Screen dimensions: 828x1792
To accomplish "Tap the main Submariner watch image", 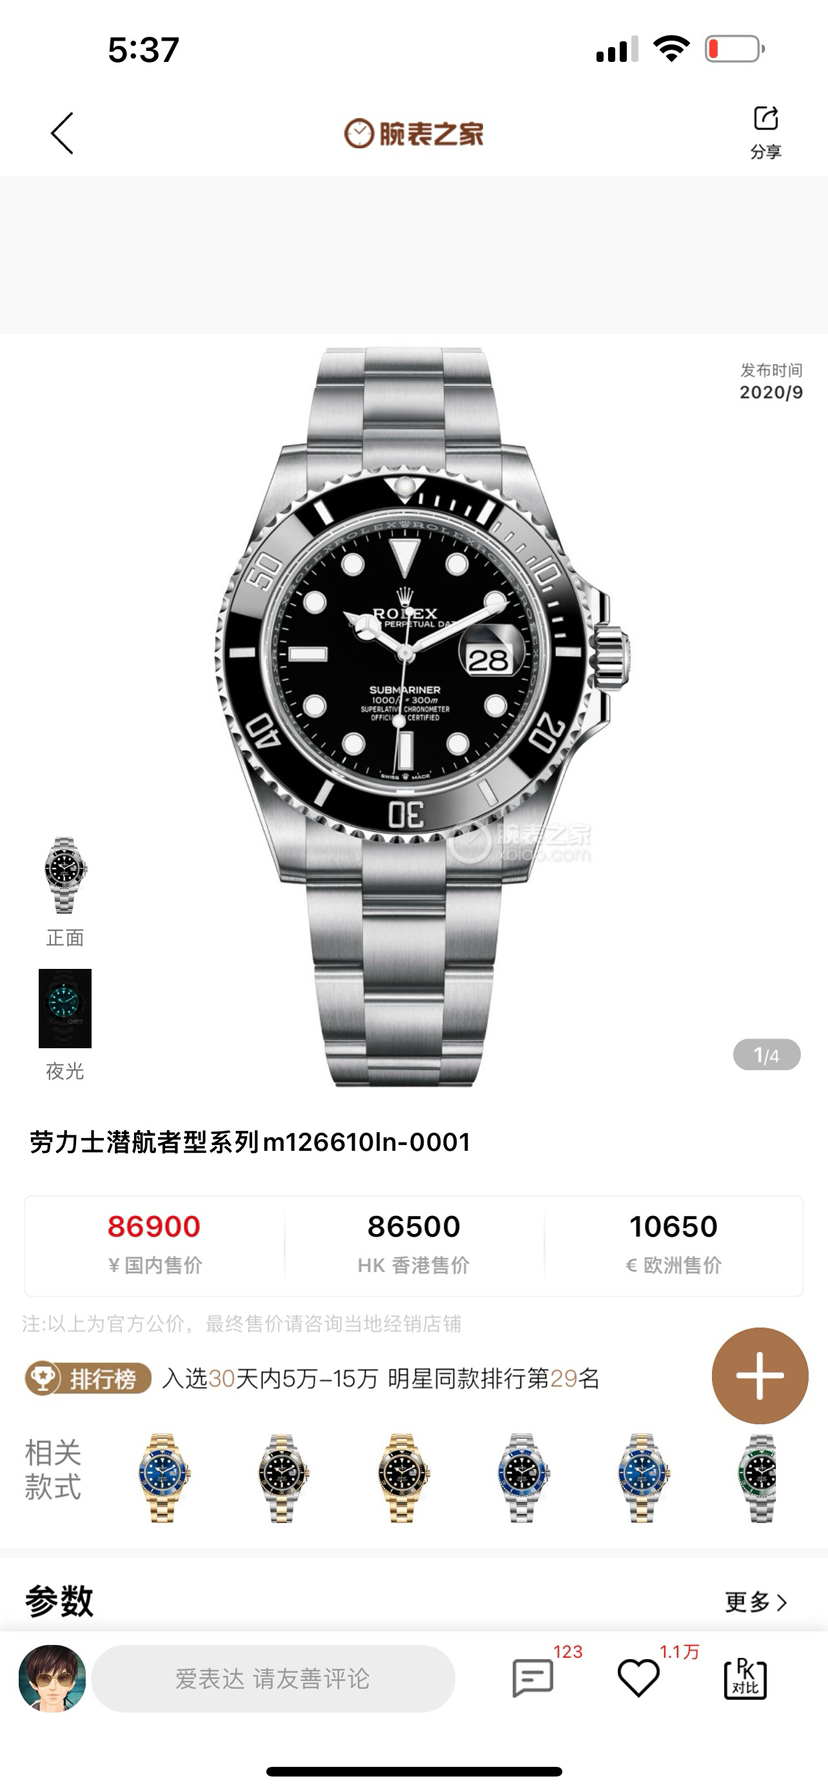I will pyautogui.click(x=420, y=716).
